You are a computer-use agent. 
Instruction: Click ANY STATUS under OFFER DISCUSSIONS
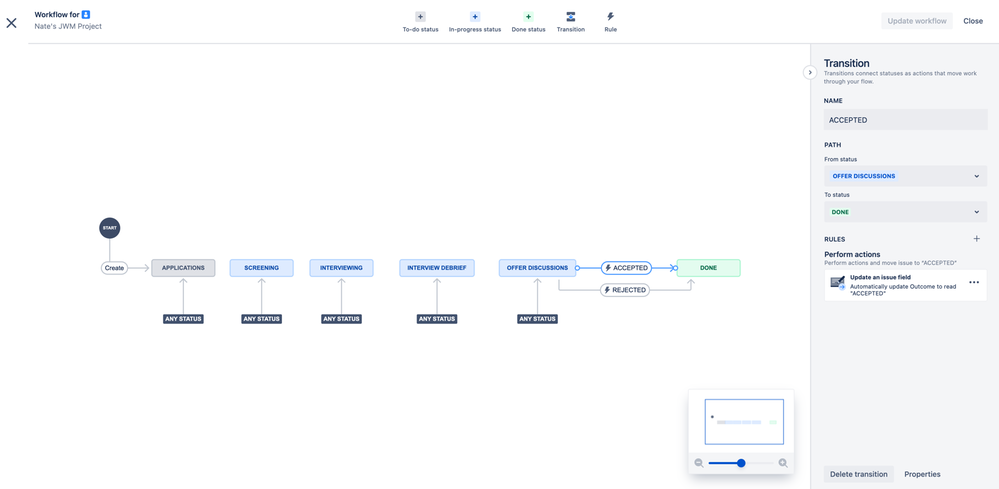(x=537, y=319)
